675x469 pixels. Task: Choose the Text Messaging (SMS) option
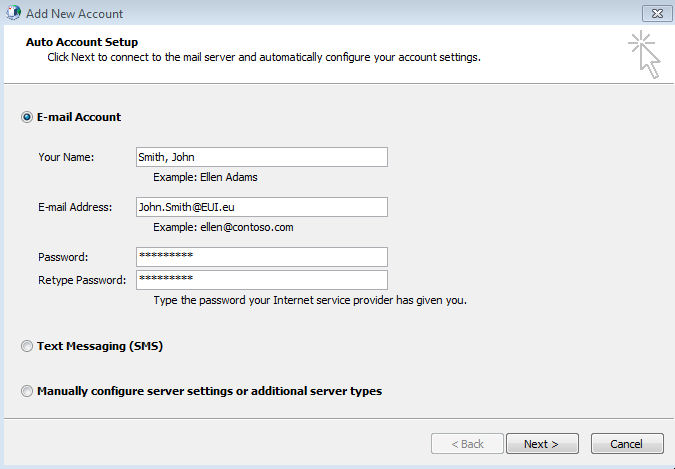click(x=27, y=346)
